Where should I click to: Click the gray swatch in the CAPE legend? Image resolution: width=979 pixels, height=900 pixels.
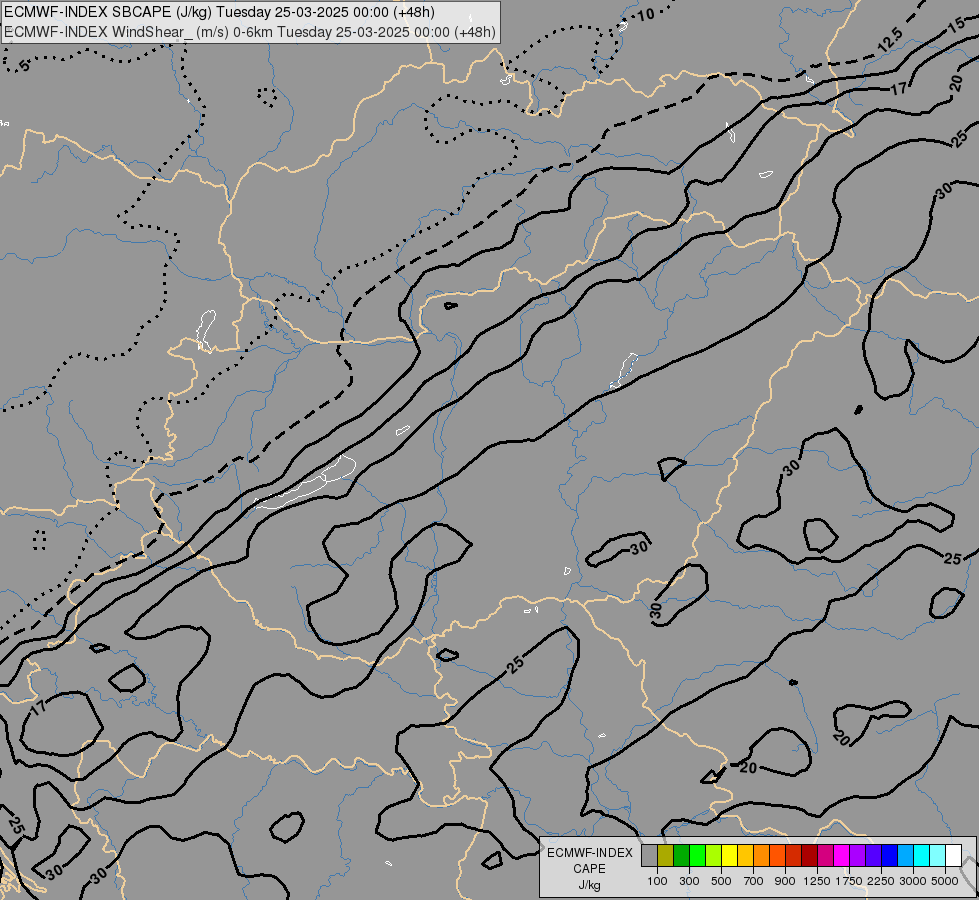tap(649, 856)
